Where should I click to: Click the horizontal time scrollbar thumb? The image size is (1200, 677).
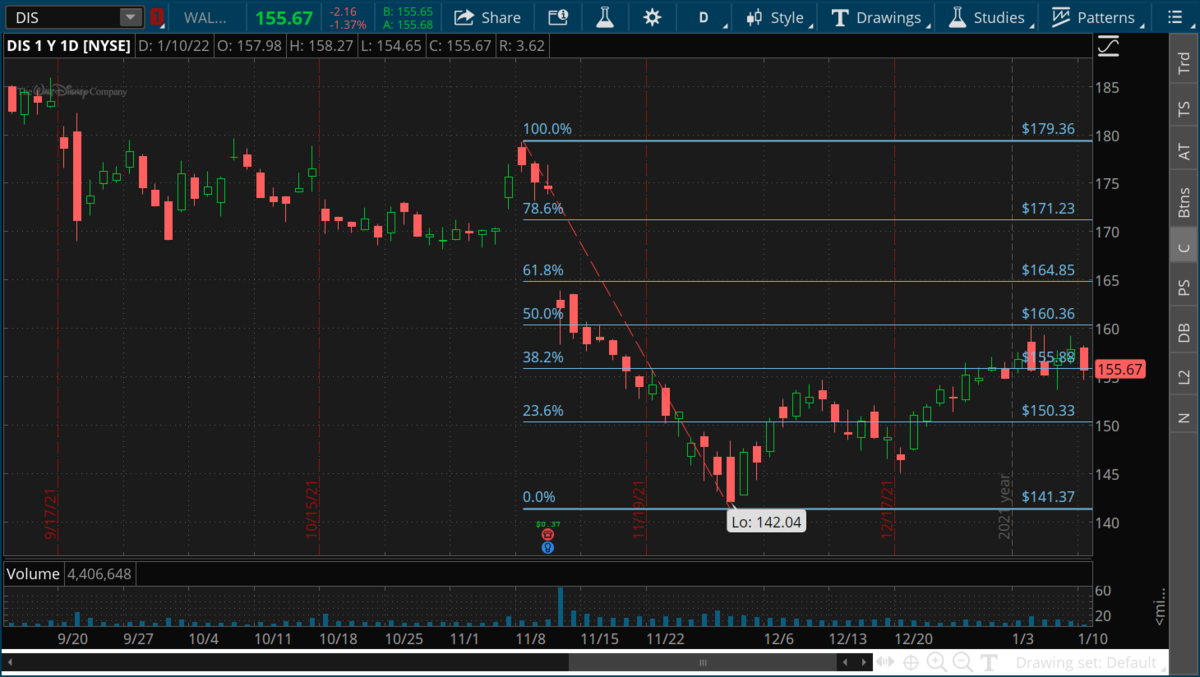click(703, 662)
